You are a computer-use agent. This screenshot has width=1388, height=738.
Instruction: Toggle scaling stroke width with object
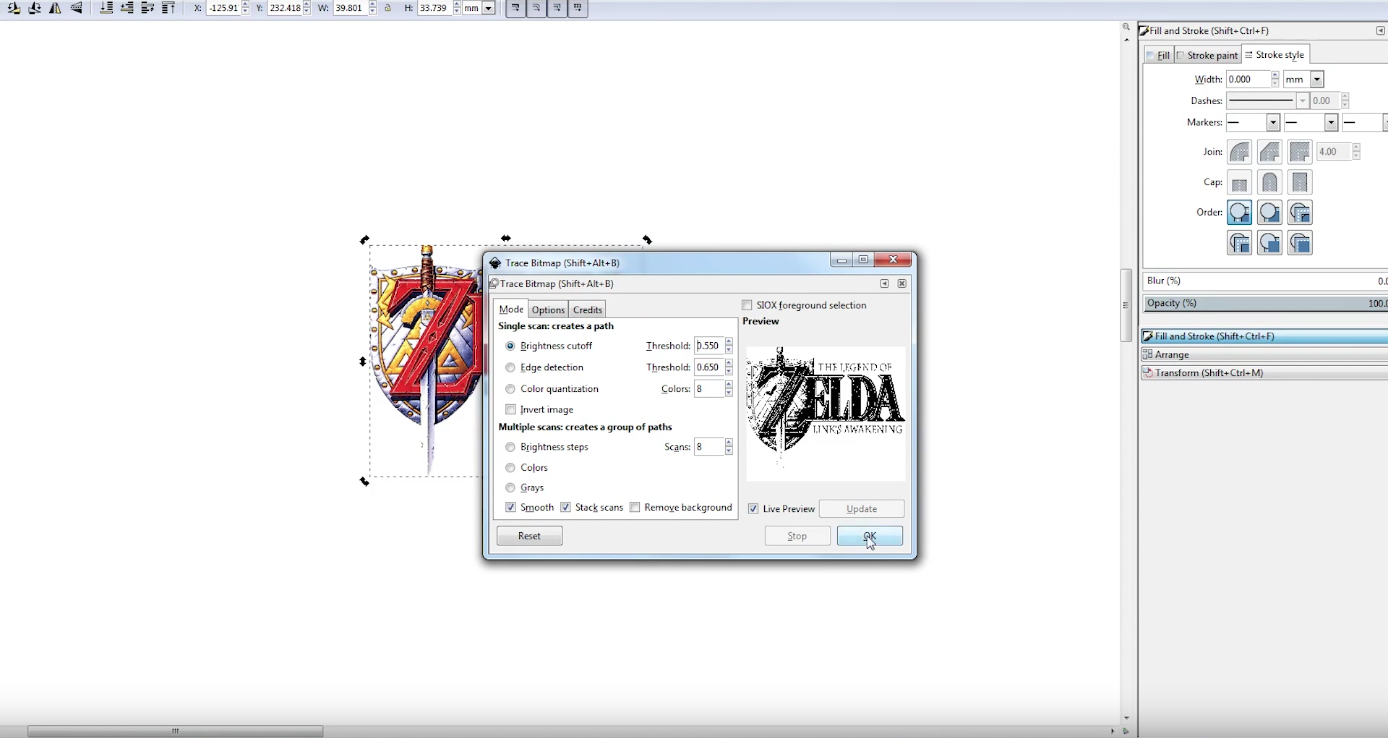515,8
